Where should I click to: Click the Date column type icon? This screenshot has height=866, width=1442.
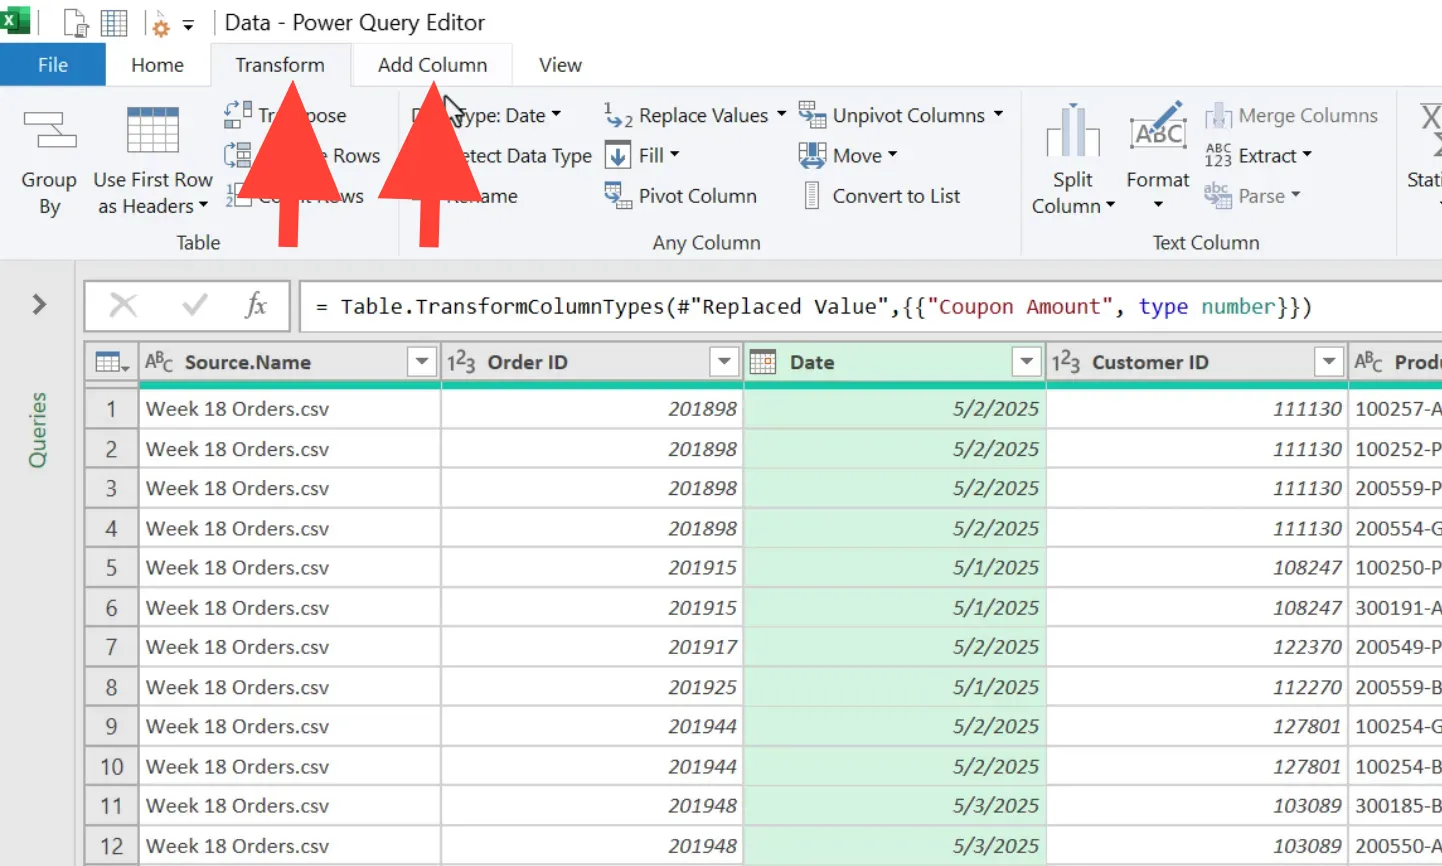763,362
